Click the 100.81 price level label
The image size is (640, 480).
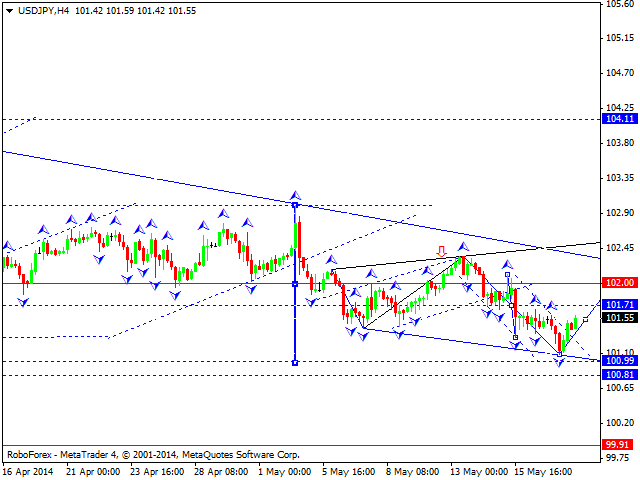620,374
